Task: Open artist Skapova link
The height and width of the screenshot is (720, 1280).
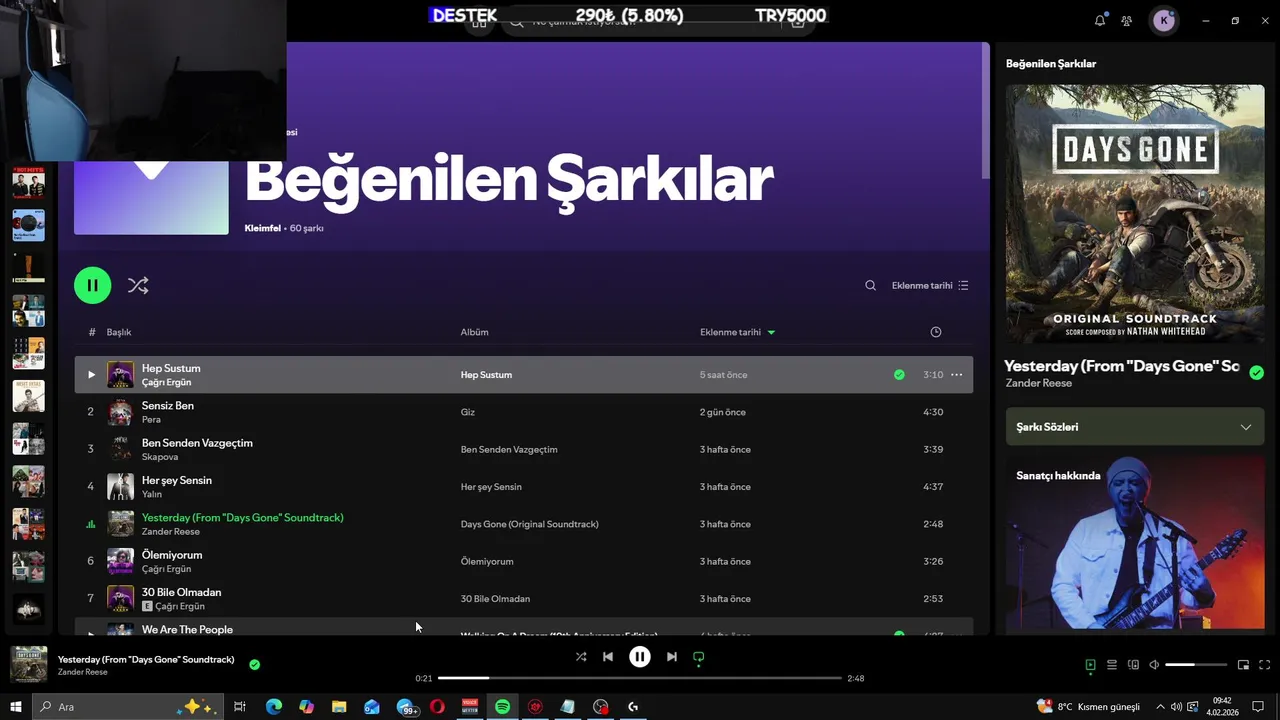Action: point(160,457)
